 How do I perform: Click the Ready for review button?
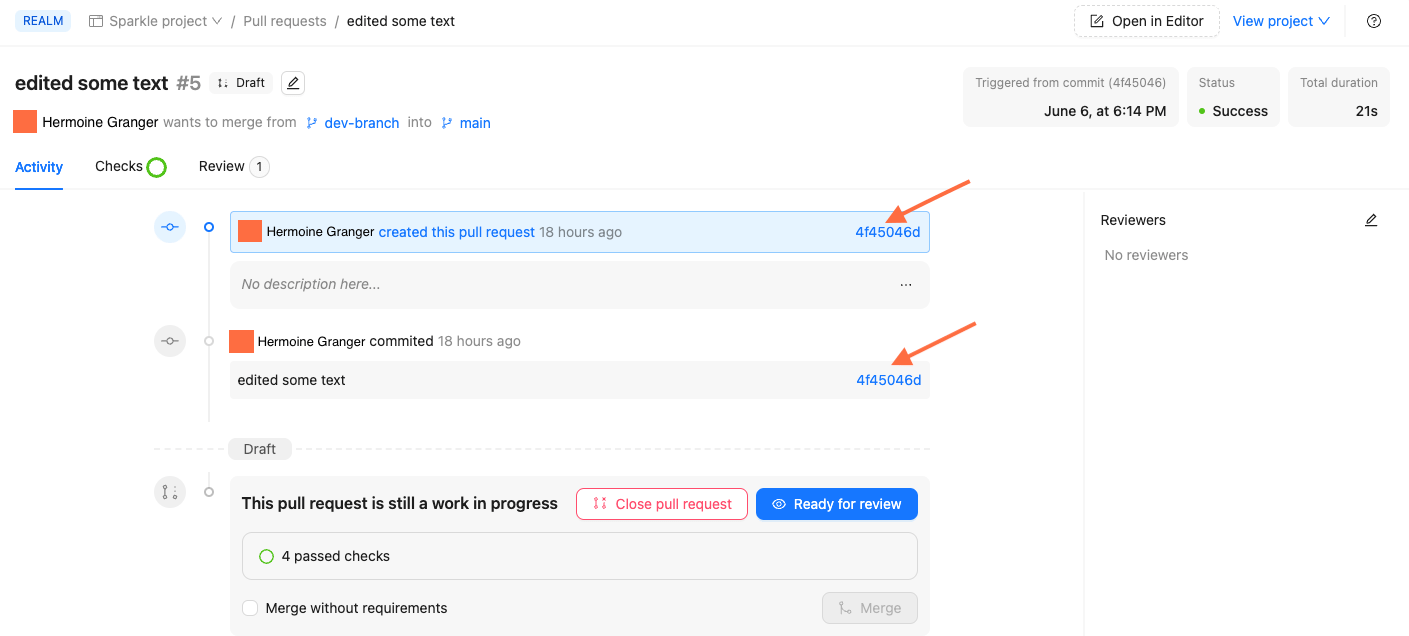[836, 504]
